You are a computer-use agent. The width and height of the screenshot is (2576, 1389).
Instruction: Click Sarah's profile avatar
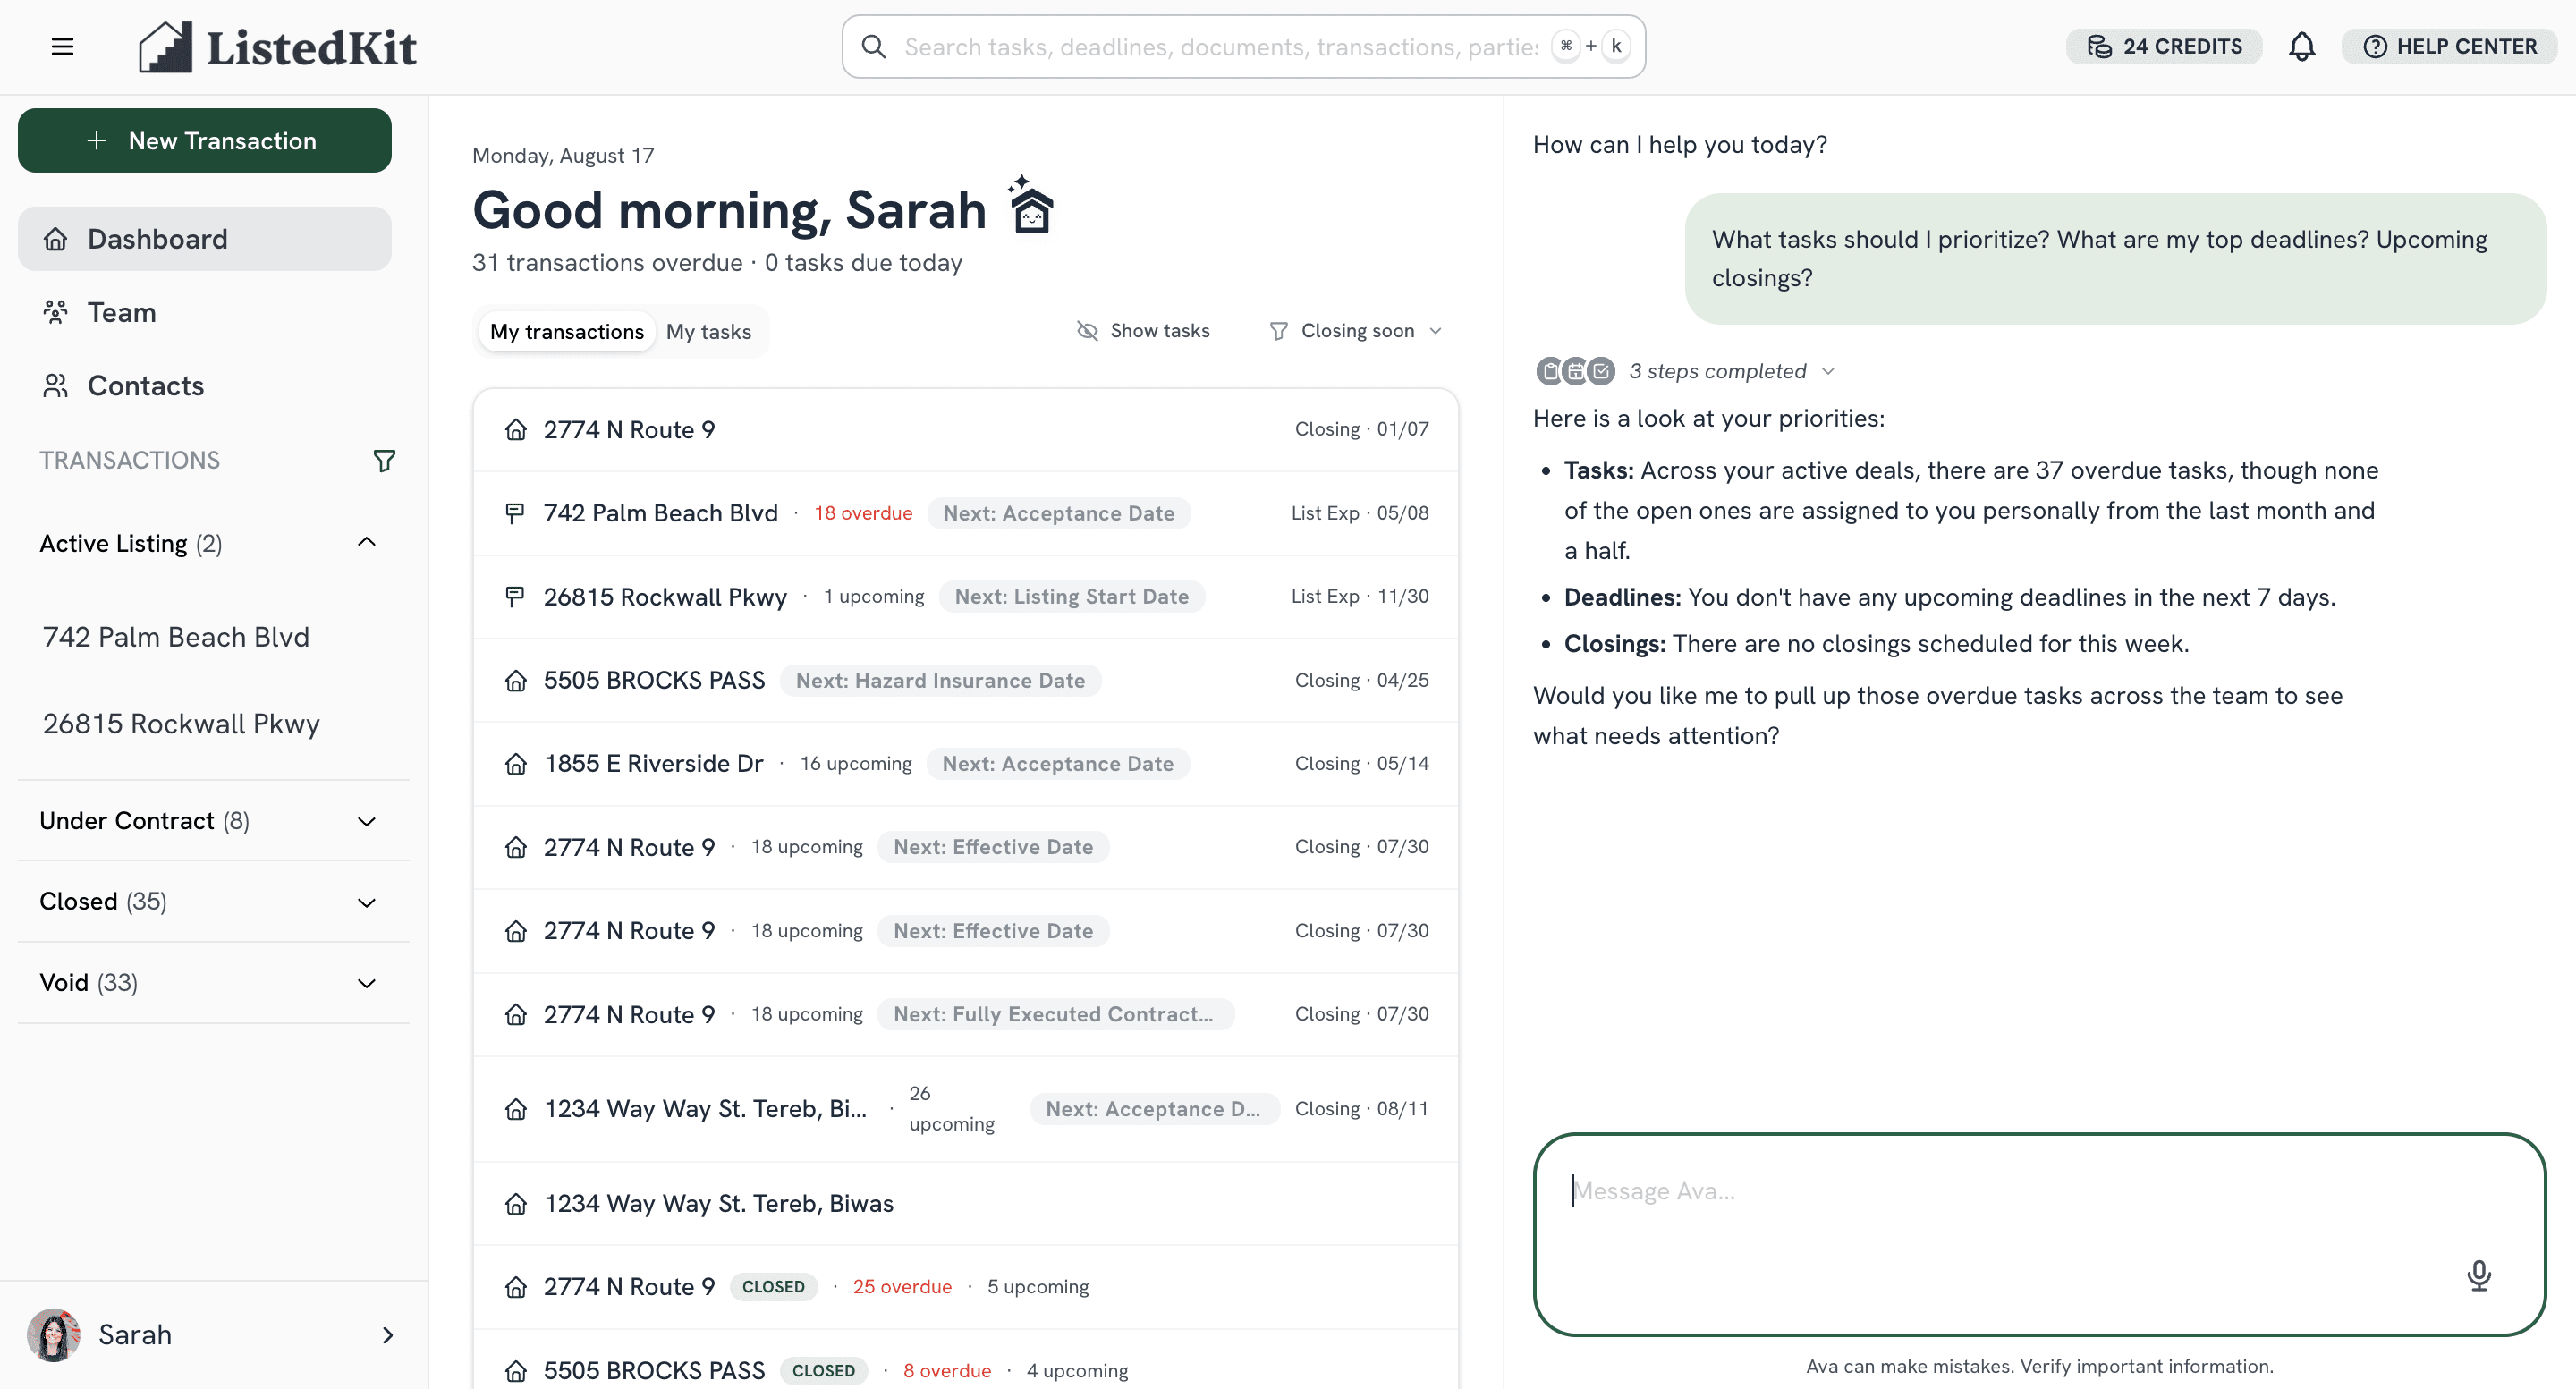click(x=53, y=1335)
